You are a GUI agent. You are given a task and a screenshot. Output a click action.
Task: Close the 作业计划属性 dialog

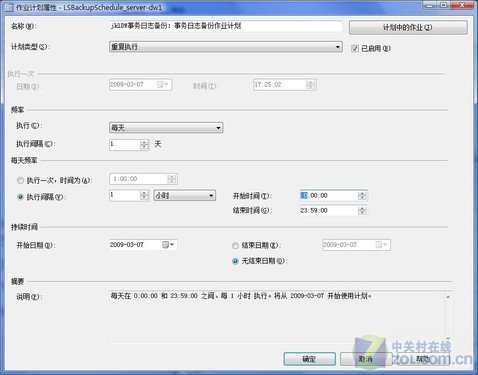(x=462, y=5)
